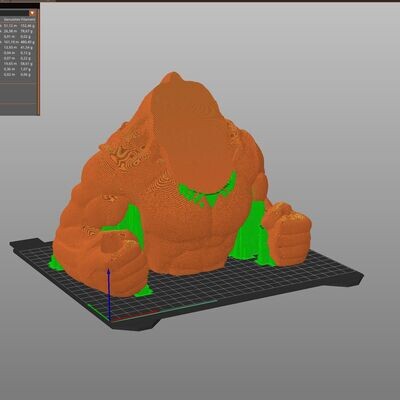
Task: Select the legend row showing 152,46 g
Action: coord(19,25)
